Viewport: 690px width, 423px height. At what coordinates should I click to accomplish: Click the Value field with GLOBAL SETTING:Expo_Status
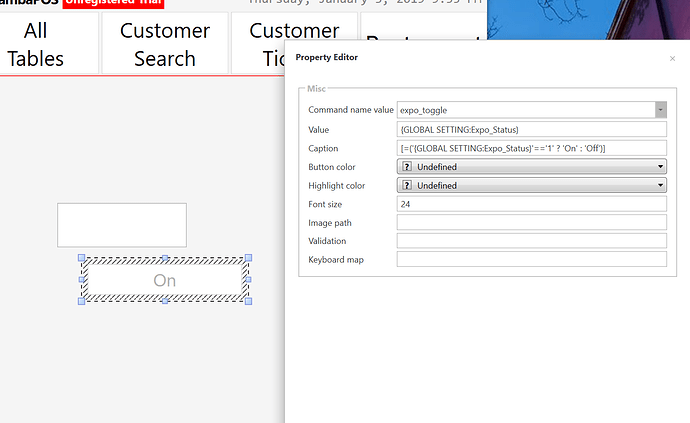click(532, 129)
